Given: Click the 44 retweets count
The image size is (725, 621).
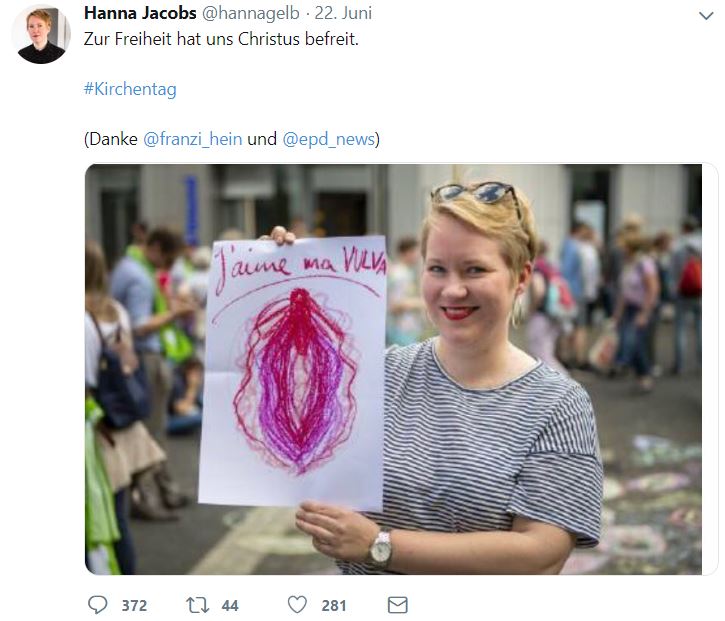Looking at the screenshot, I should point(230,605).
